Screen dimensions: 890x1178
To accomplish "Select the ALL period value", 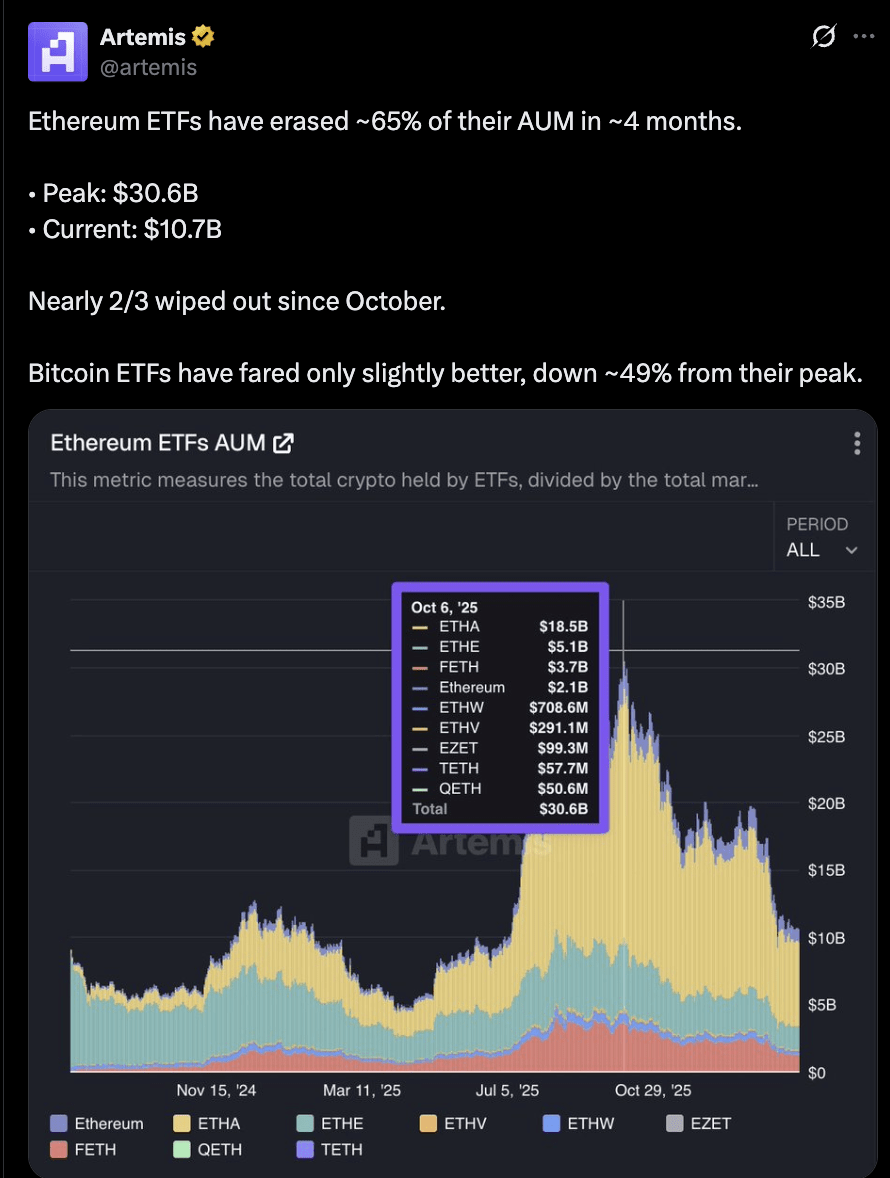I will (x=803, y=550).
